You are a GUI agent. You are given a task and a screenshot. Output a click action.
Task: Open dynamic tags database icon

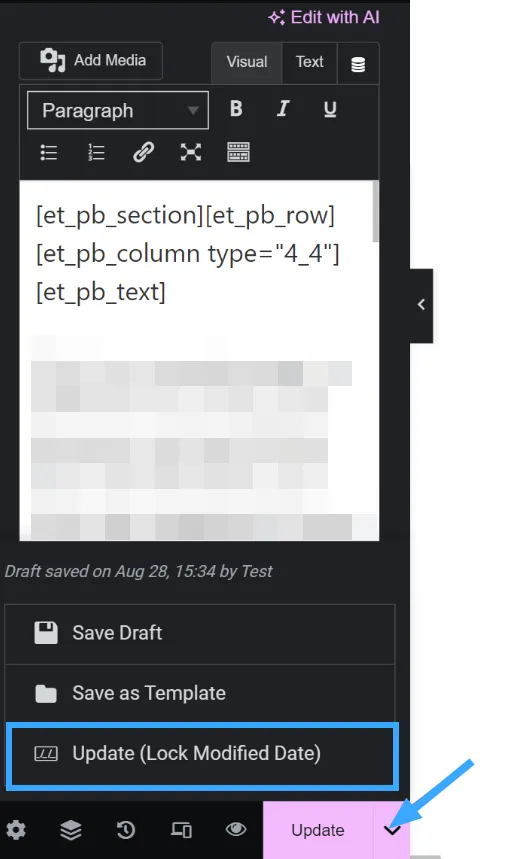358,64
